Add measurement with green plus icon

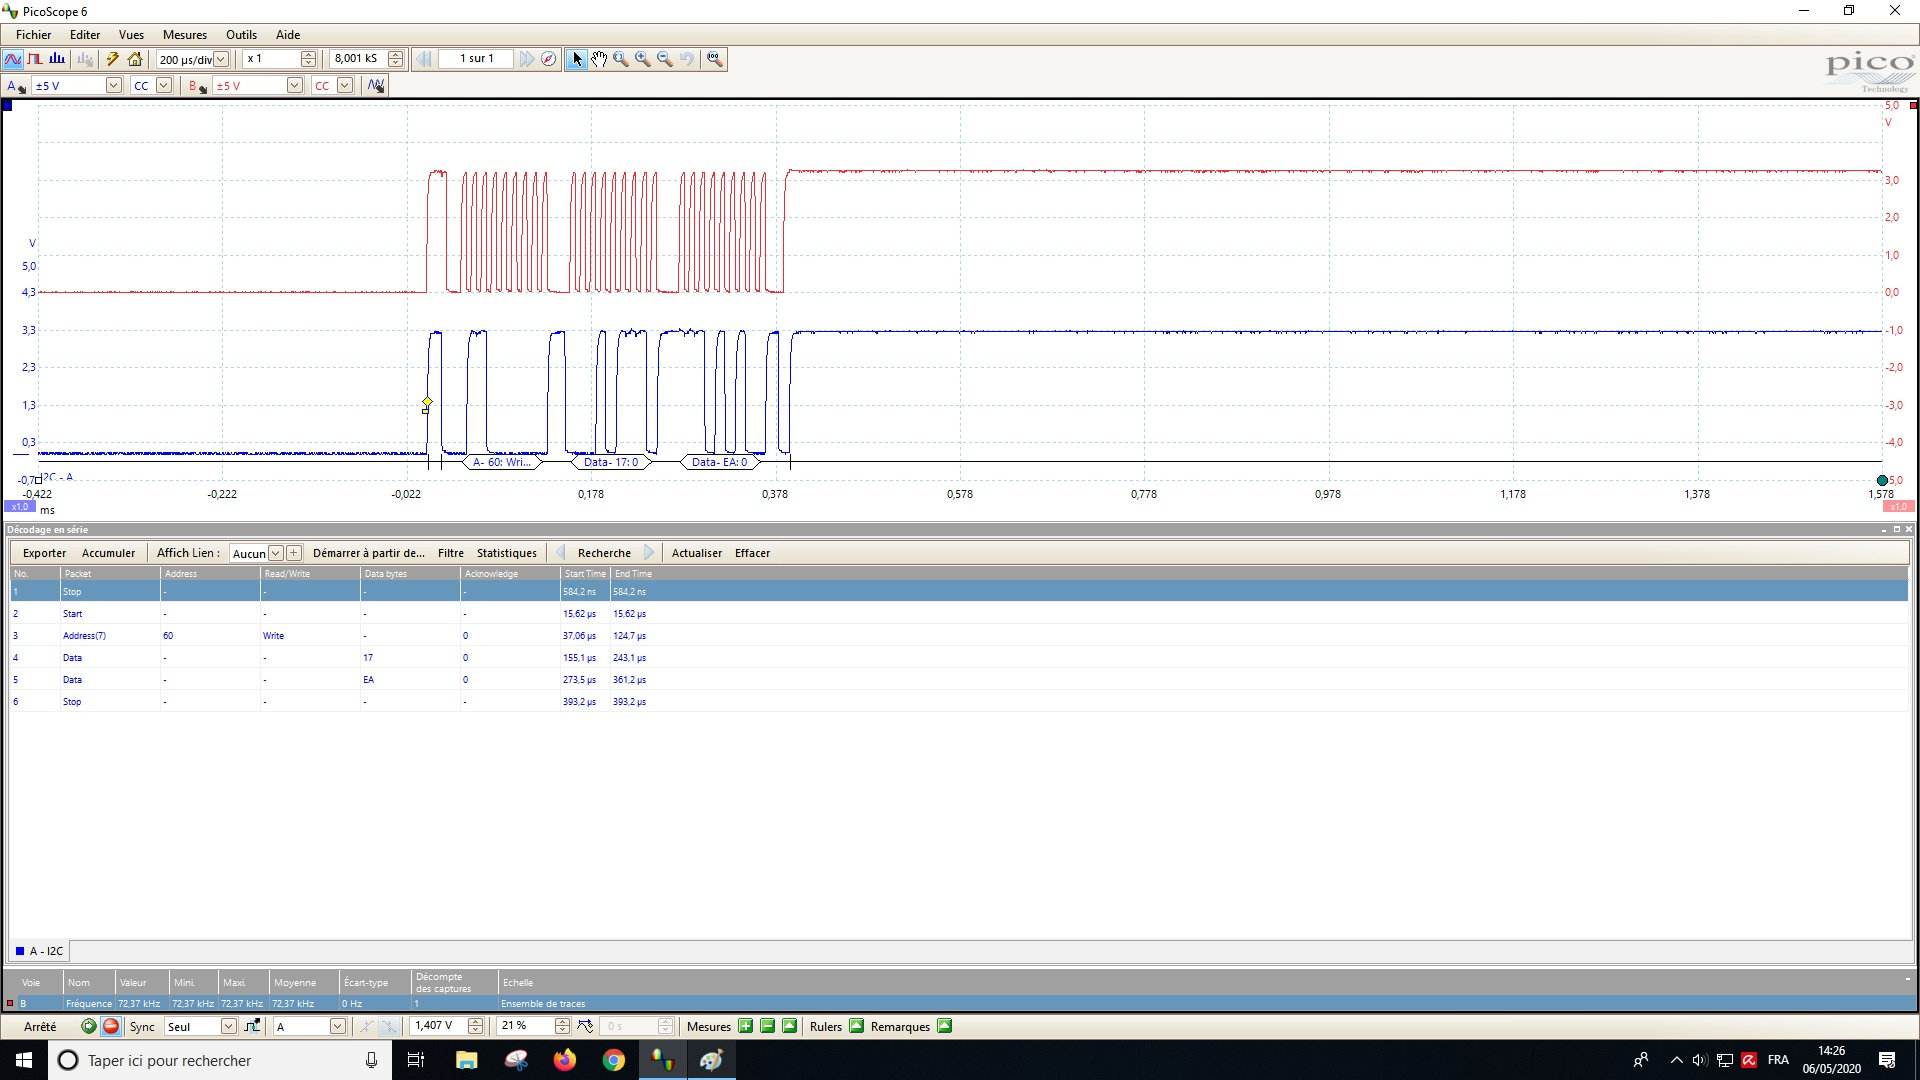745,1026
